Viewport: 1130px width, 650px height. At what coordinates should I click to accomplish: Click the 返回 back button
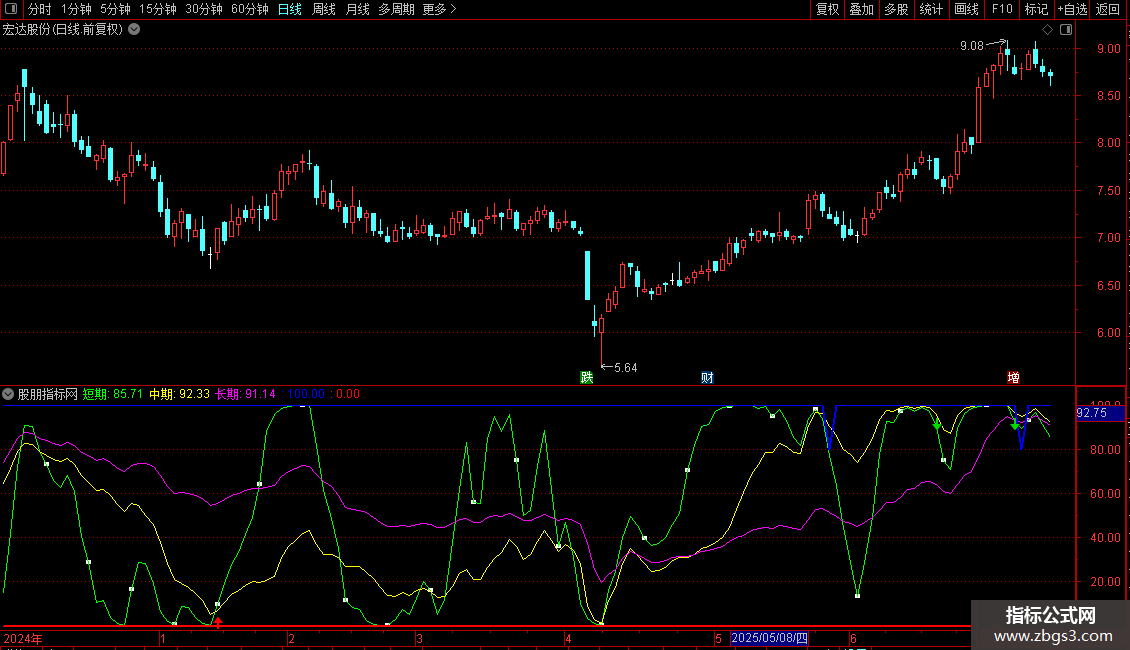(x=1108, y=10)
